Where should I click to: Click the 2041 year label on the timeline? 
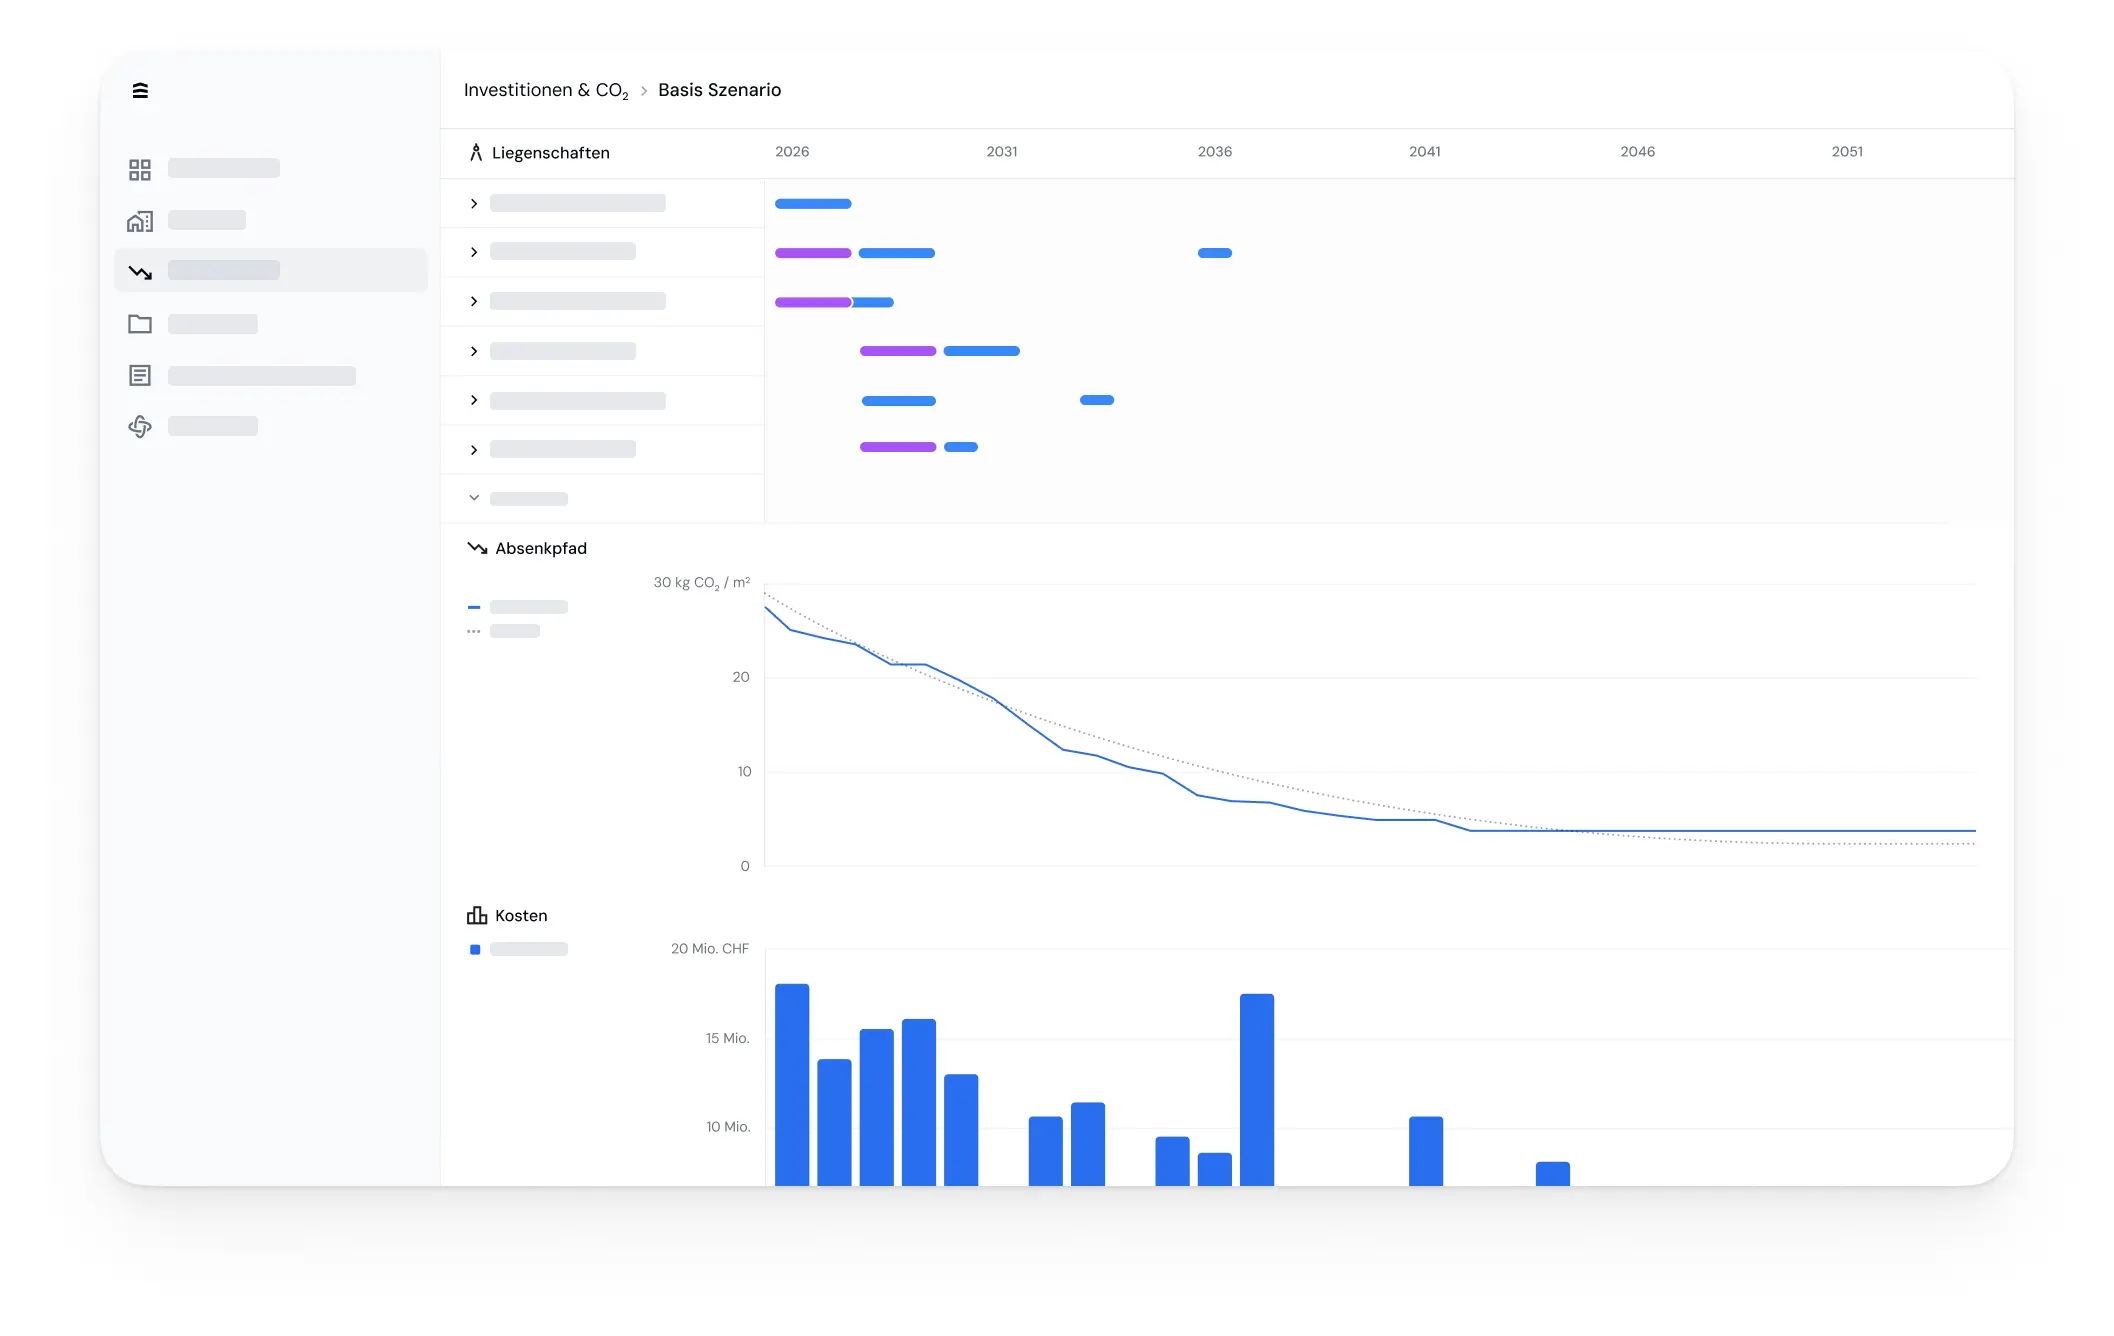pyautogui.click(x=1425, y=152)
